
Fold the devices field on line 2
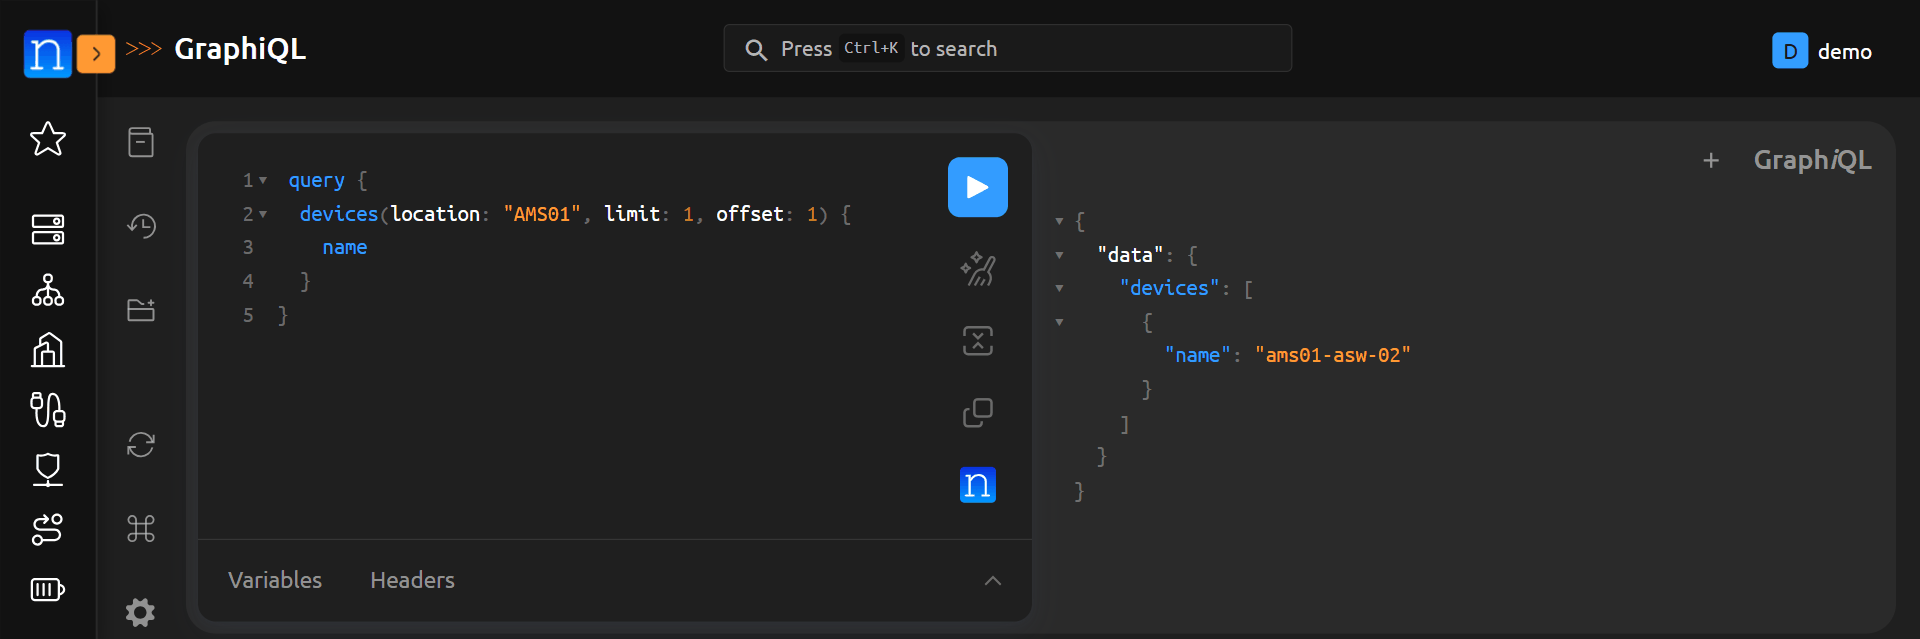coord(263,215)
